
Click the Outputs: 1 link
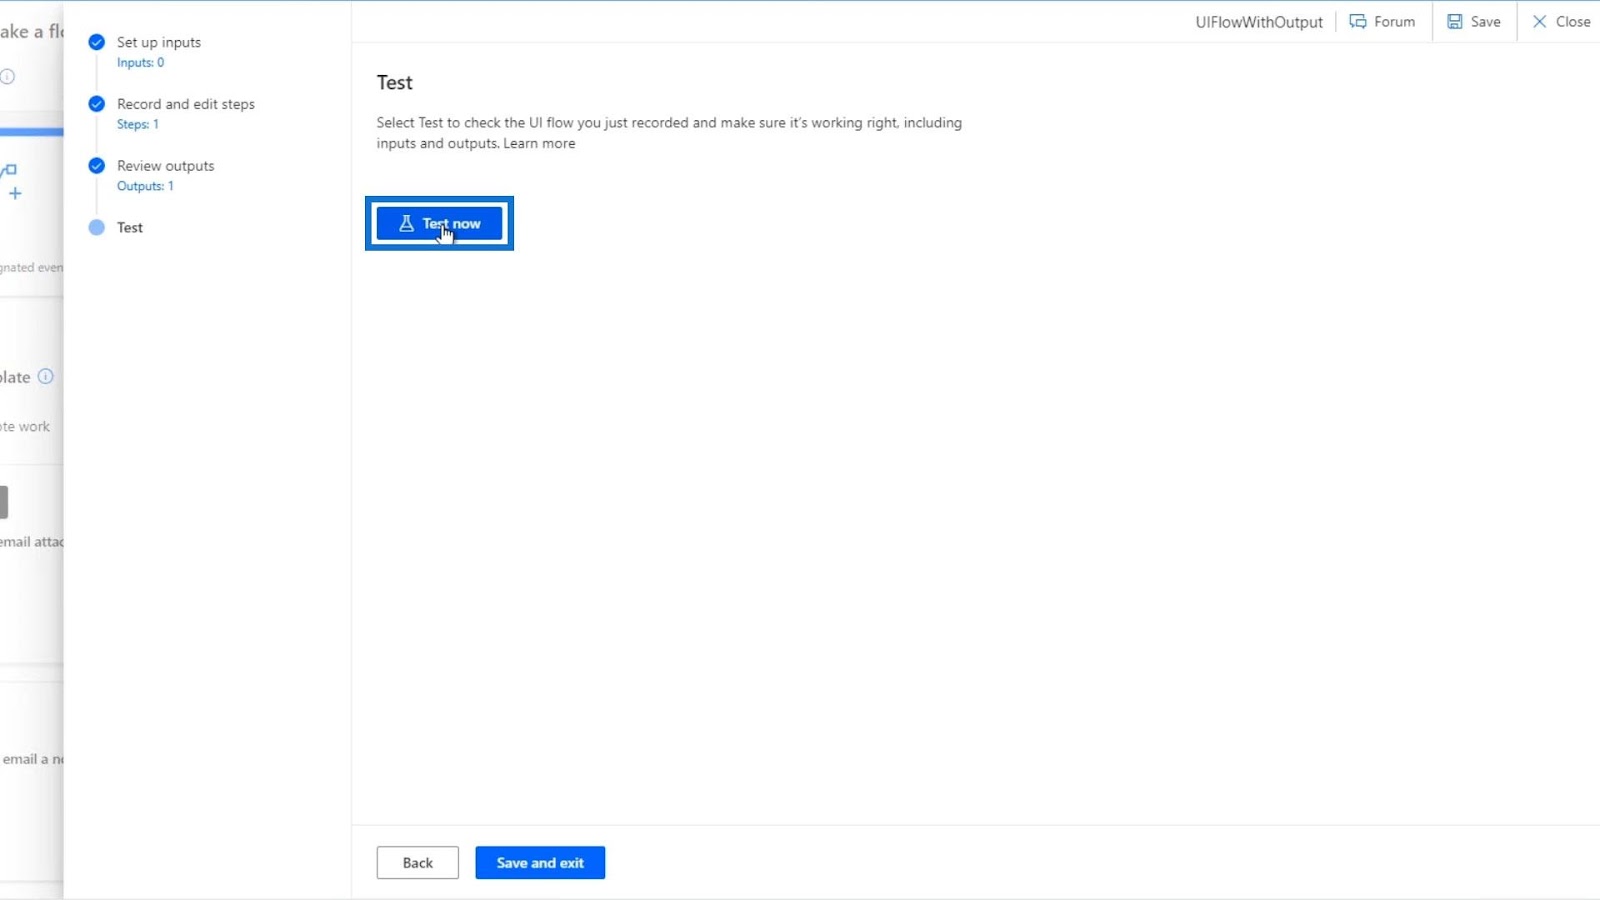point(145,187)
